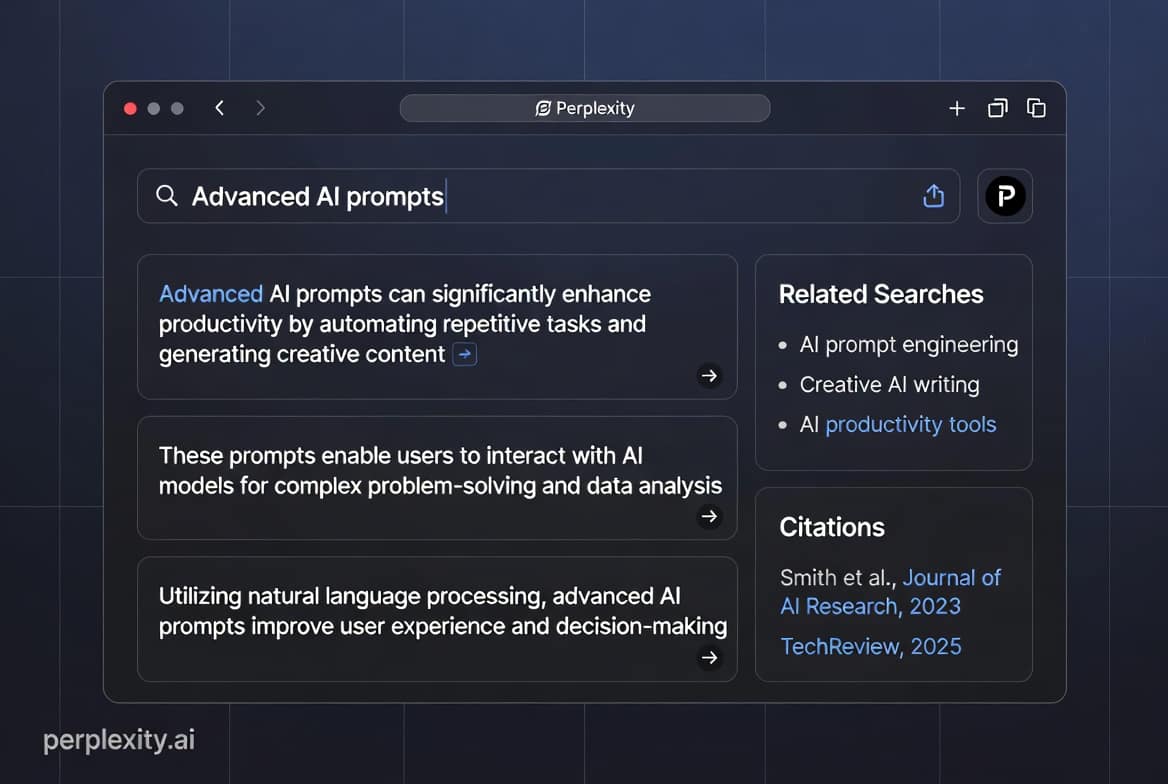
Task: Navigate forward with the right arrow
Action: tap(260, 108)
